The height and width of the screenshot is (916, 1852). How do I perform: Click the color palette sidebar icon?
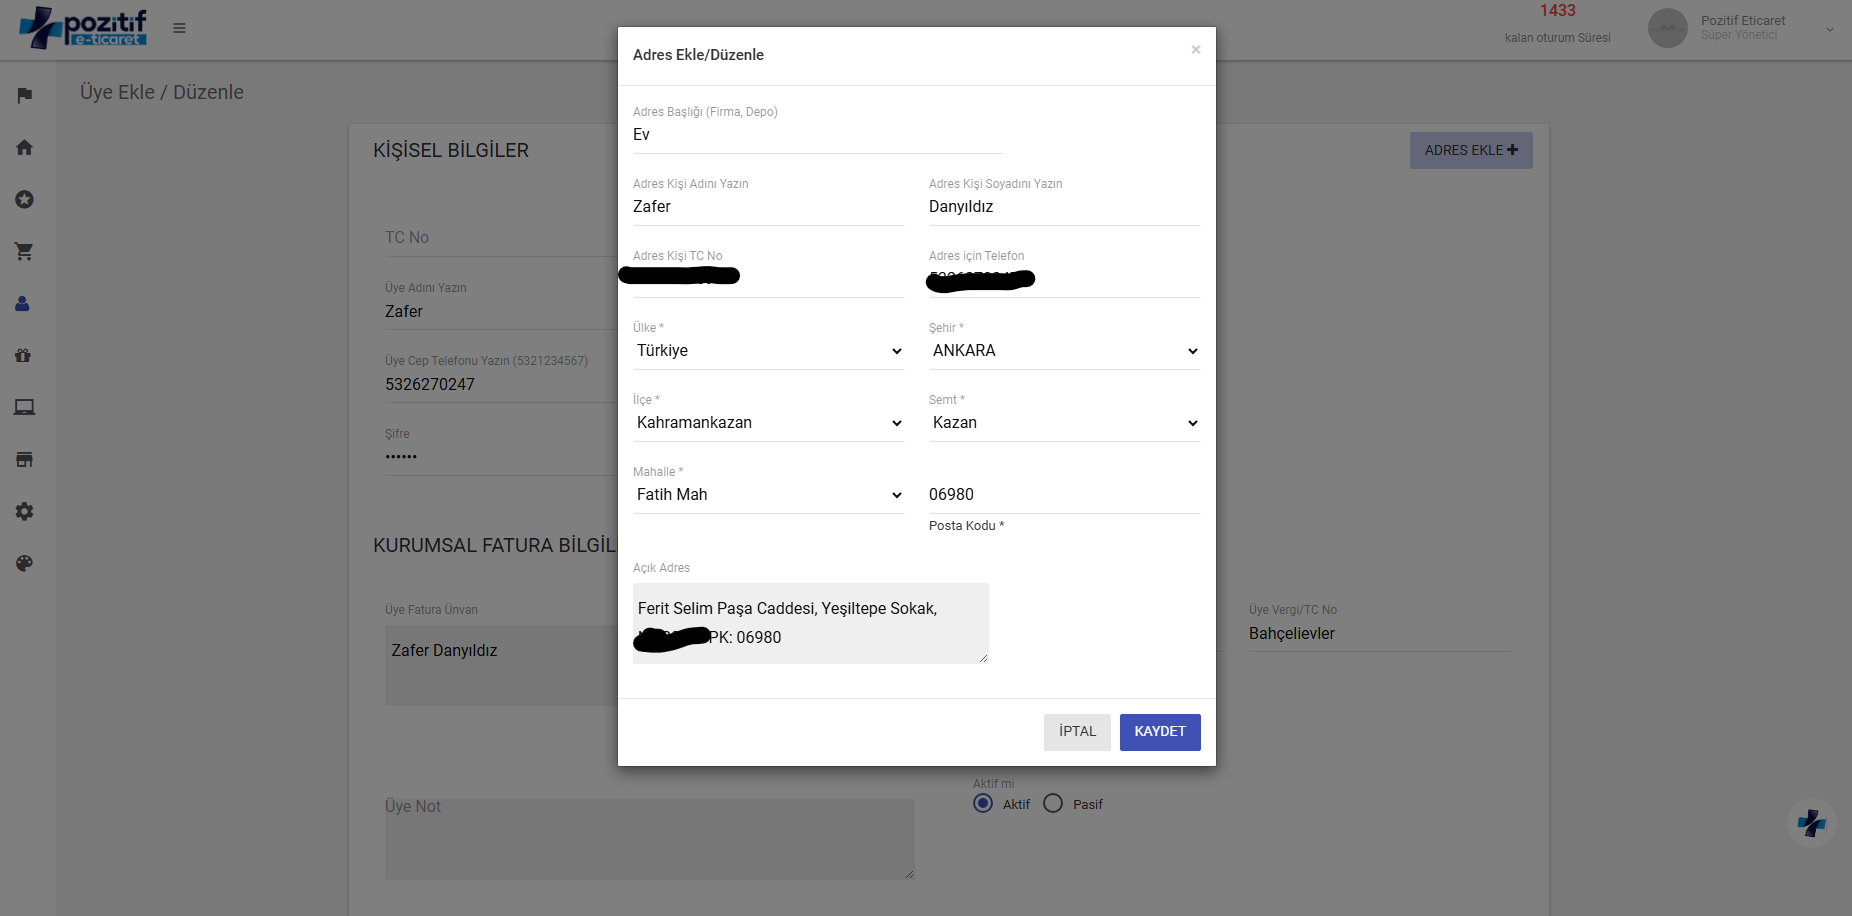[25, 563]
